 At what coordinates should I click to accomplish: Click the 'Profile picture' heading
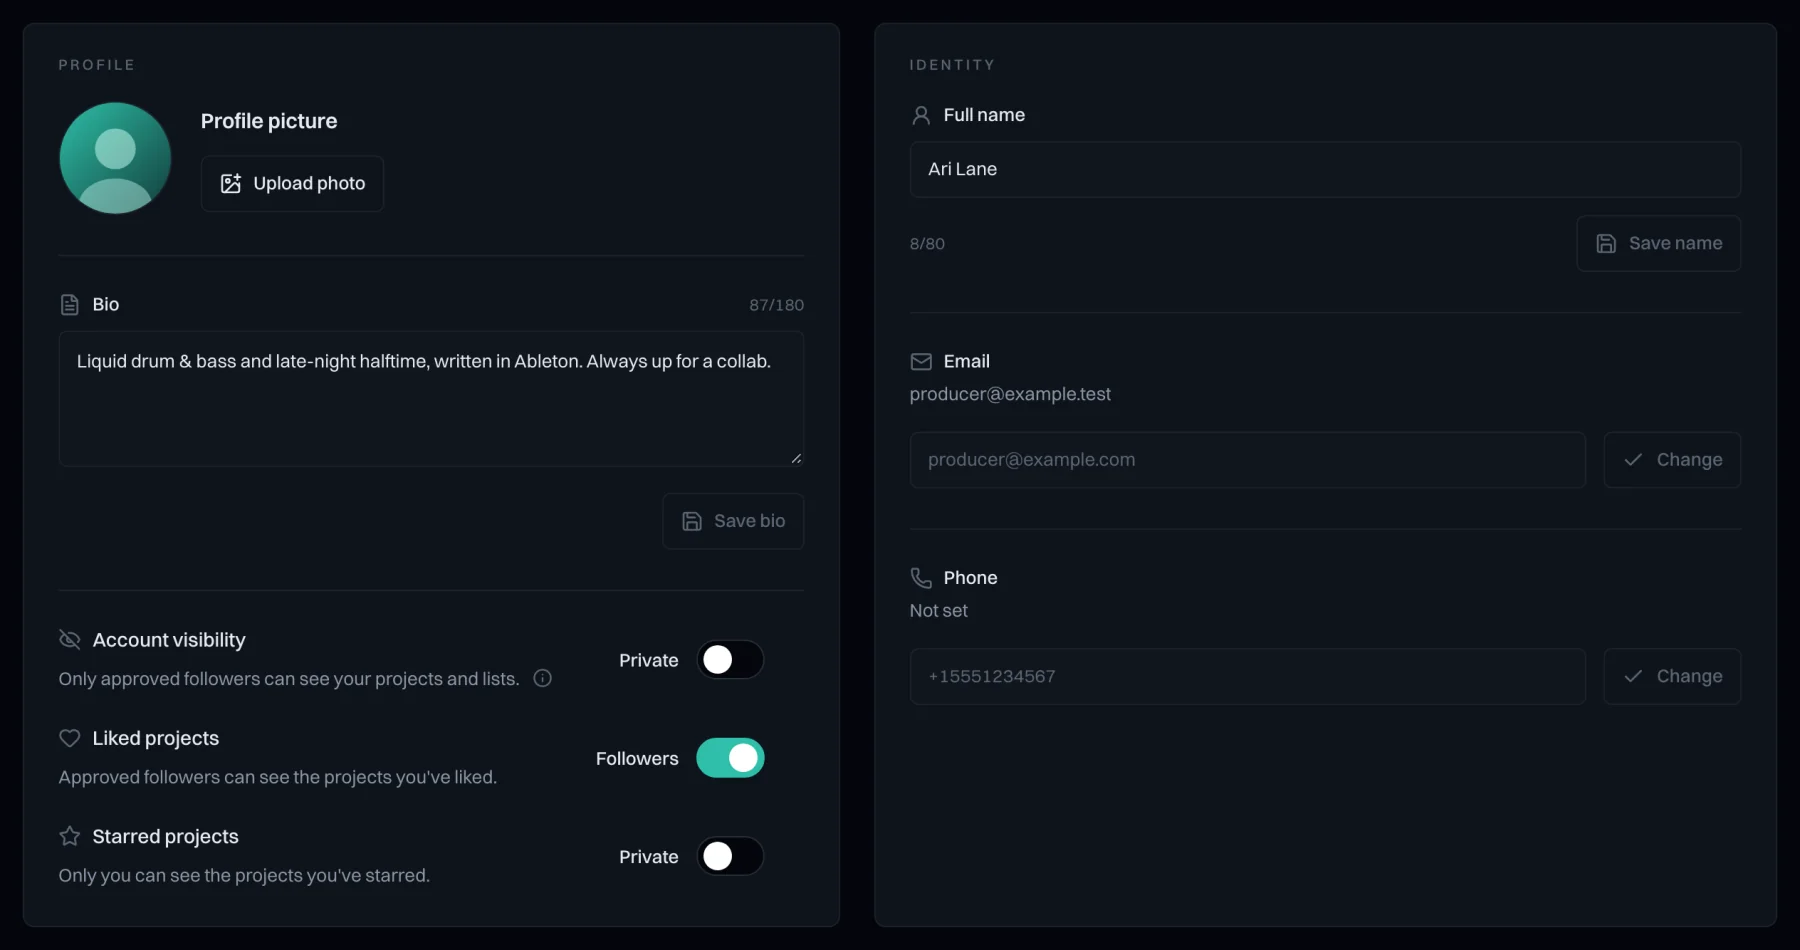269,121
